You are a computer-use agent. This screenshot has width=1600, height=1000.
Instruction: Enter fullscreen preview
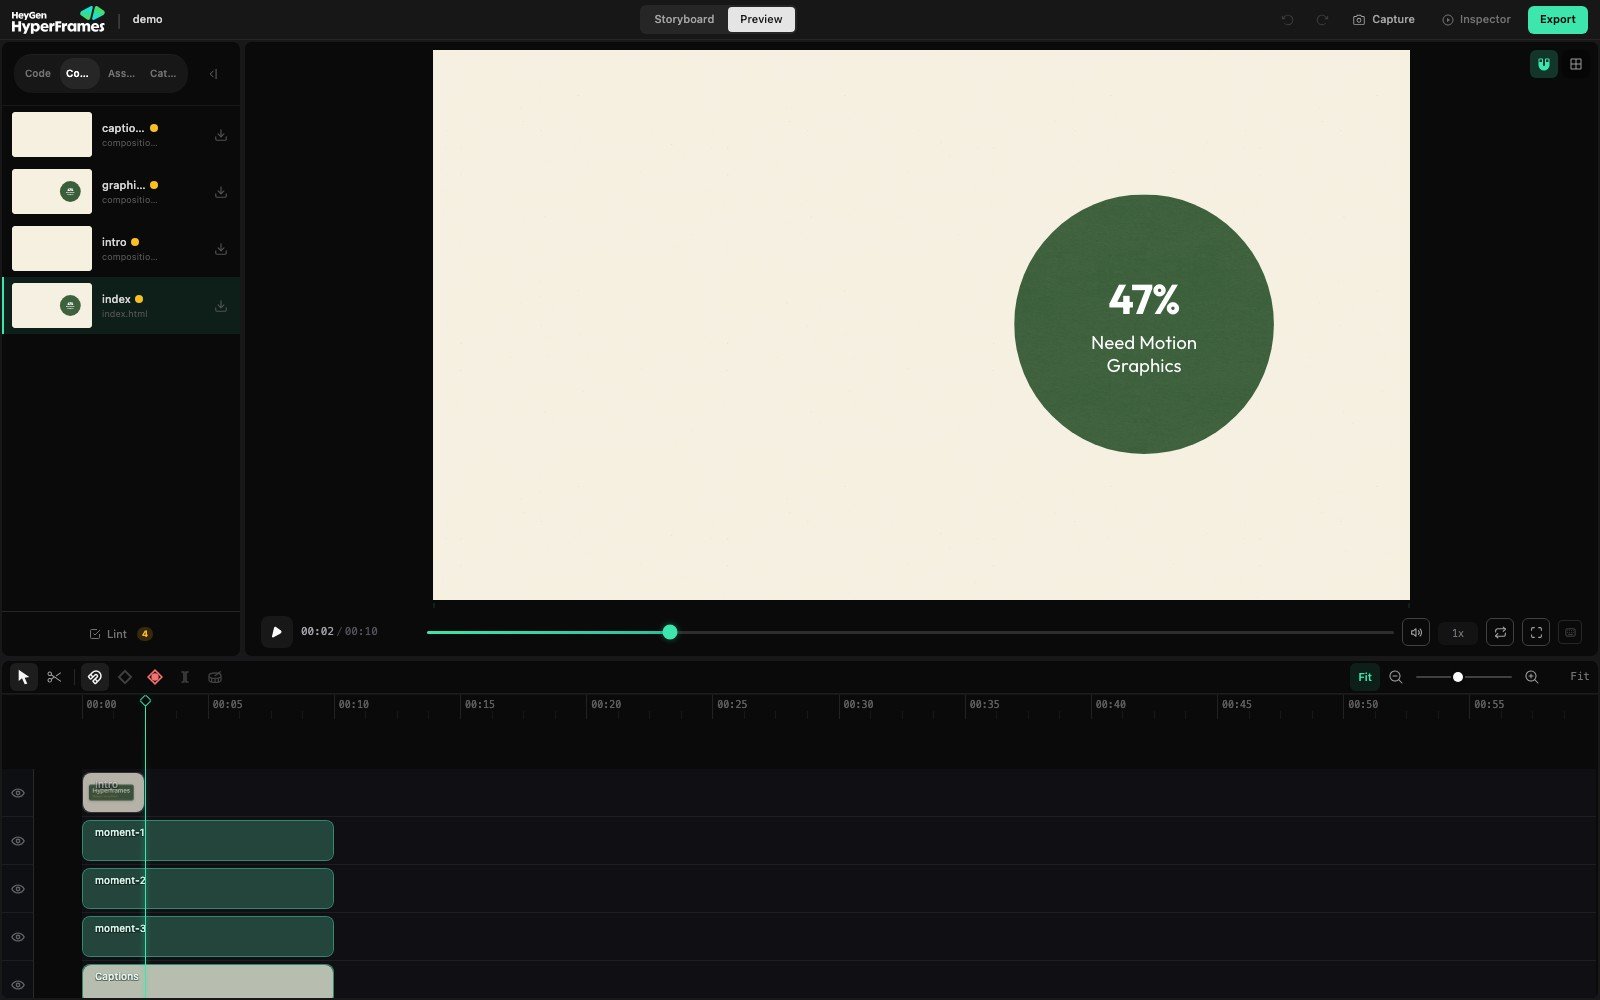coord(1536,632)
